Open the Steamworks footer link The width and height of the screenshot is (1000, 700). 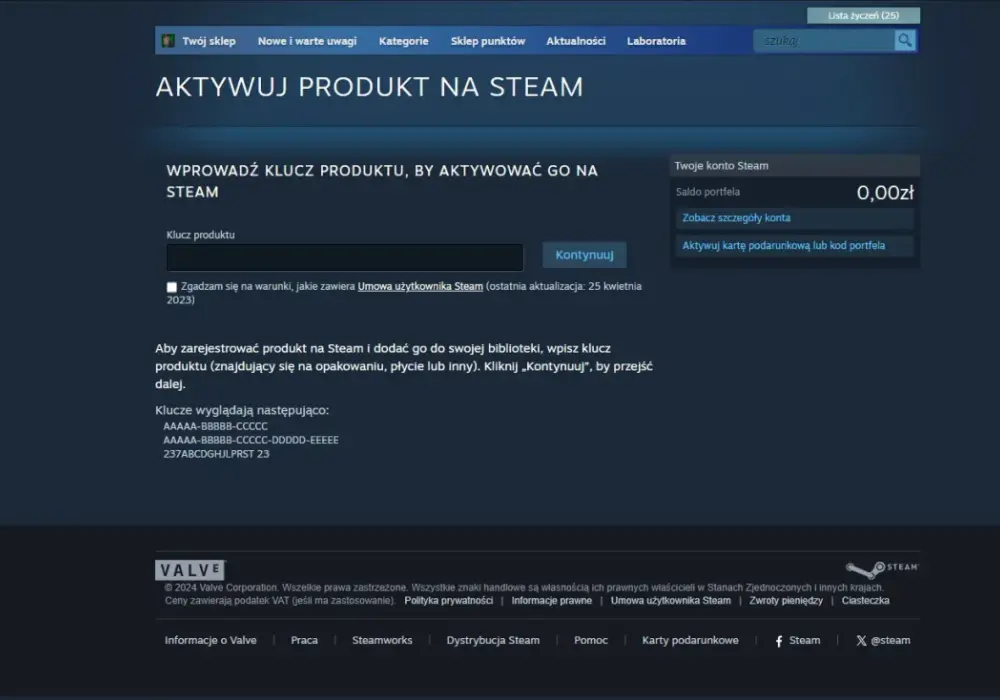point(382,640)
